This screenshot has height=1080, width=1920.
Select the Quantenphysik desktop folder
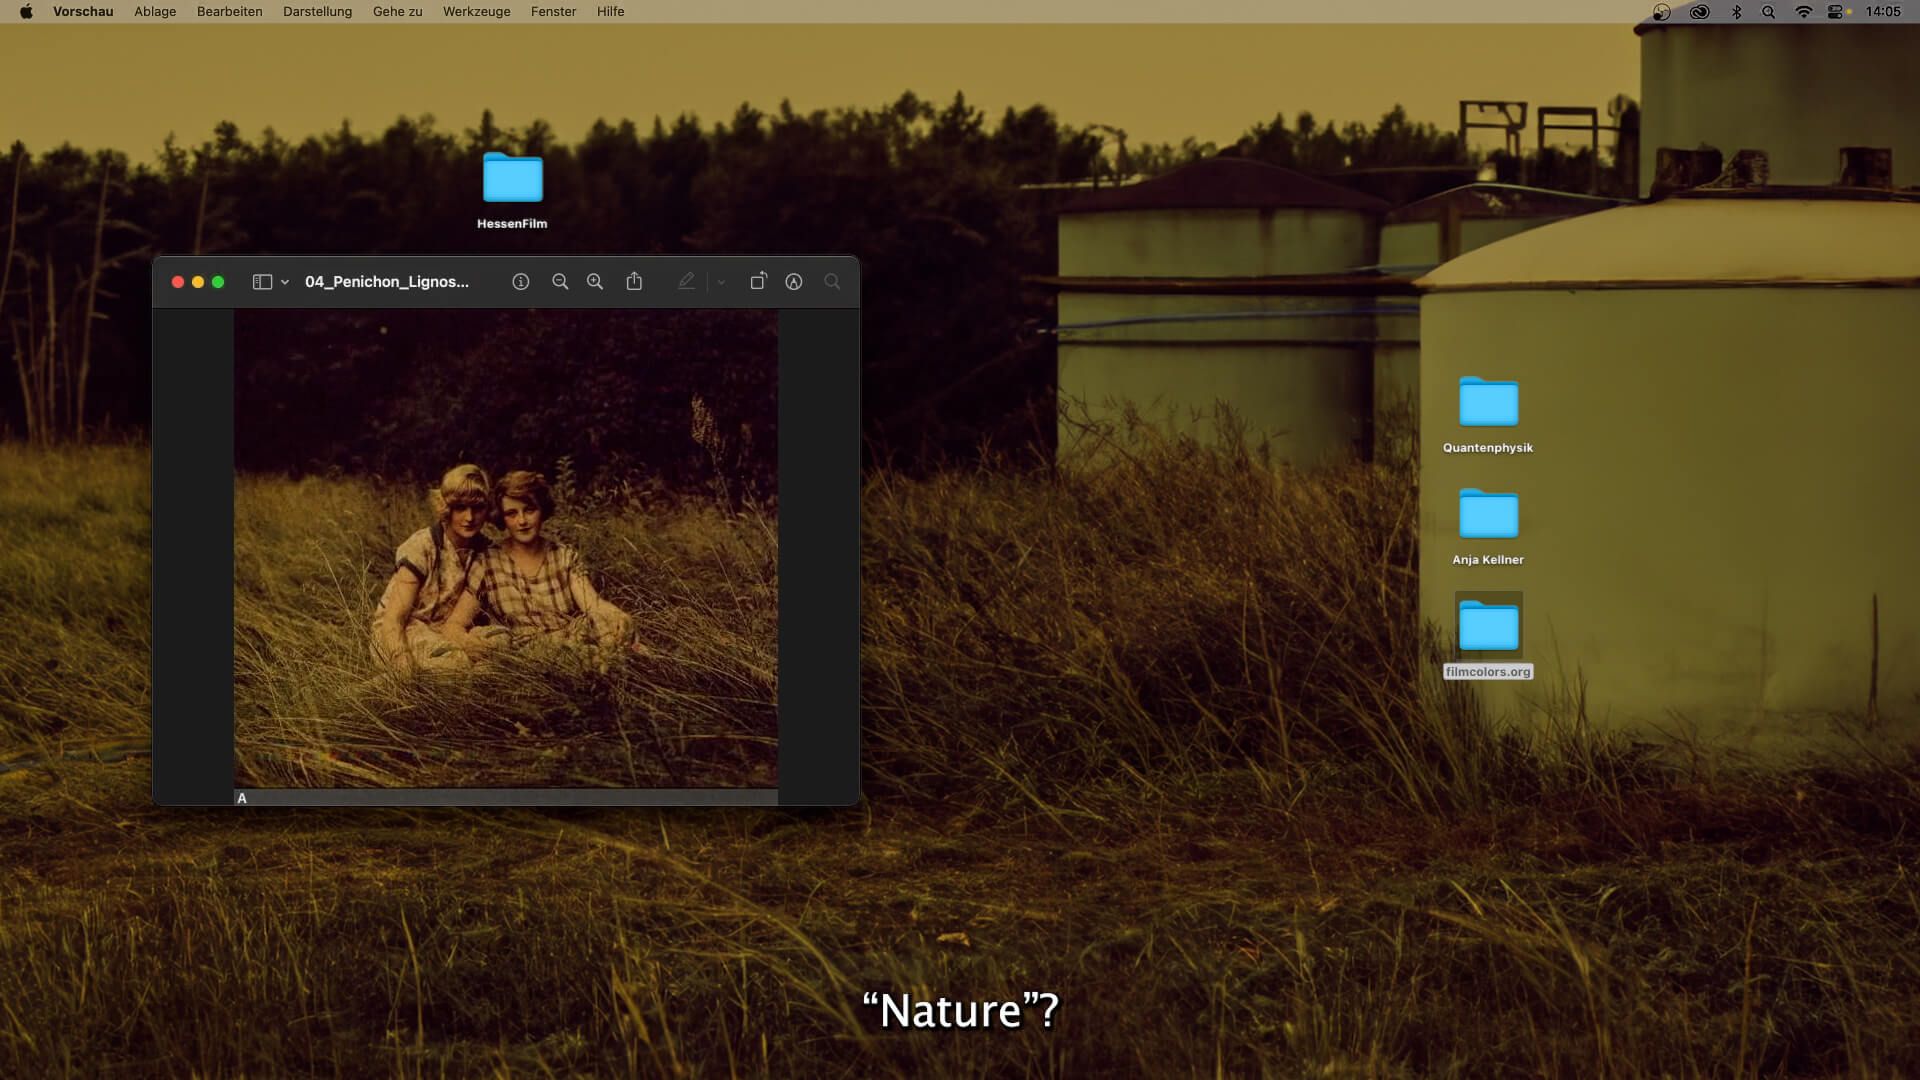pyautogui.click(x=1489, y=402)
